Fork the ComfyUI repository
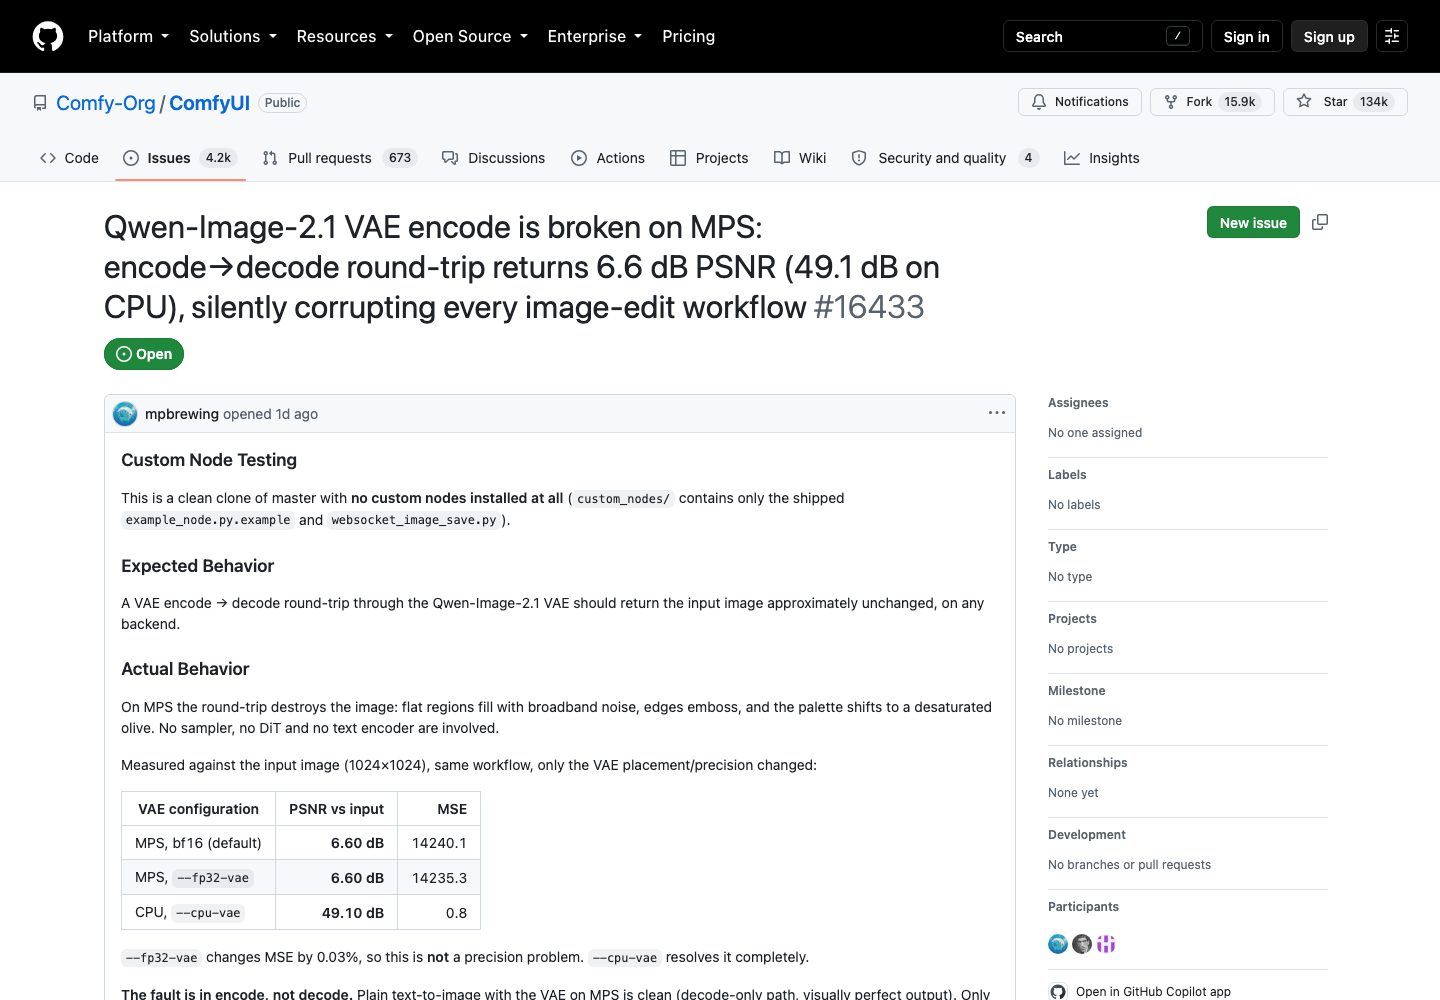 click(1212, 102)
